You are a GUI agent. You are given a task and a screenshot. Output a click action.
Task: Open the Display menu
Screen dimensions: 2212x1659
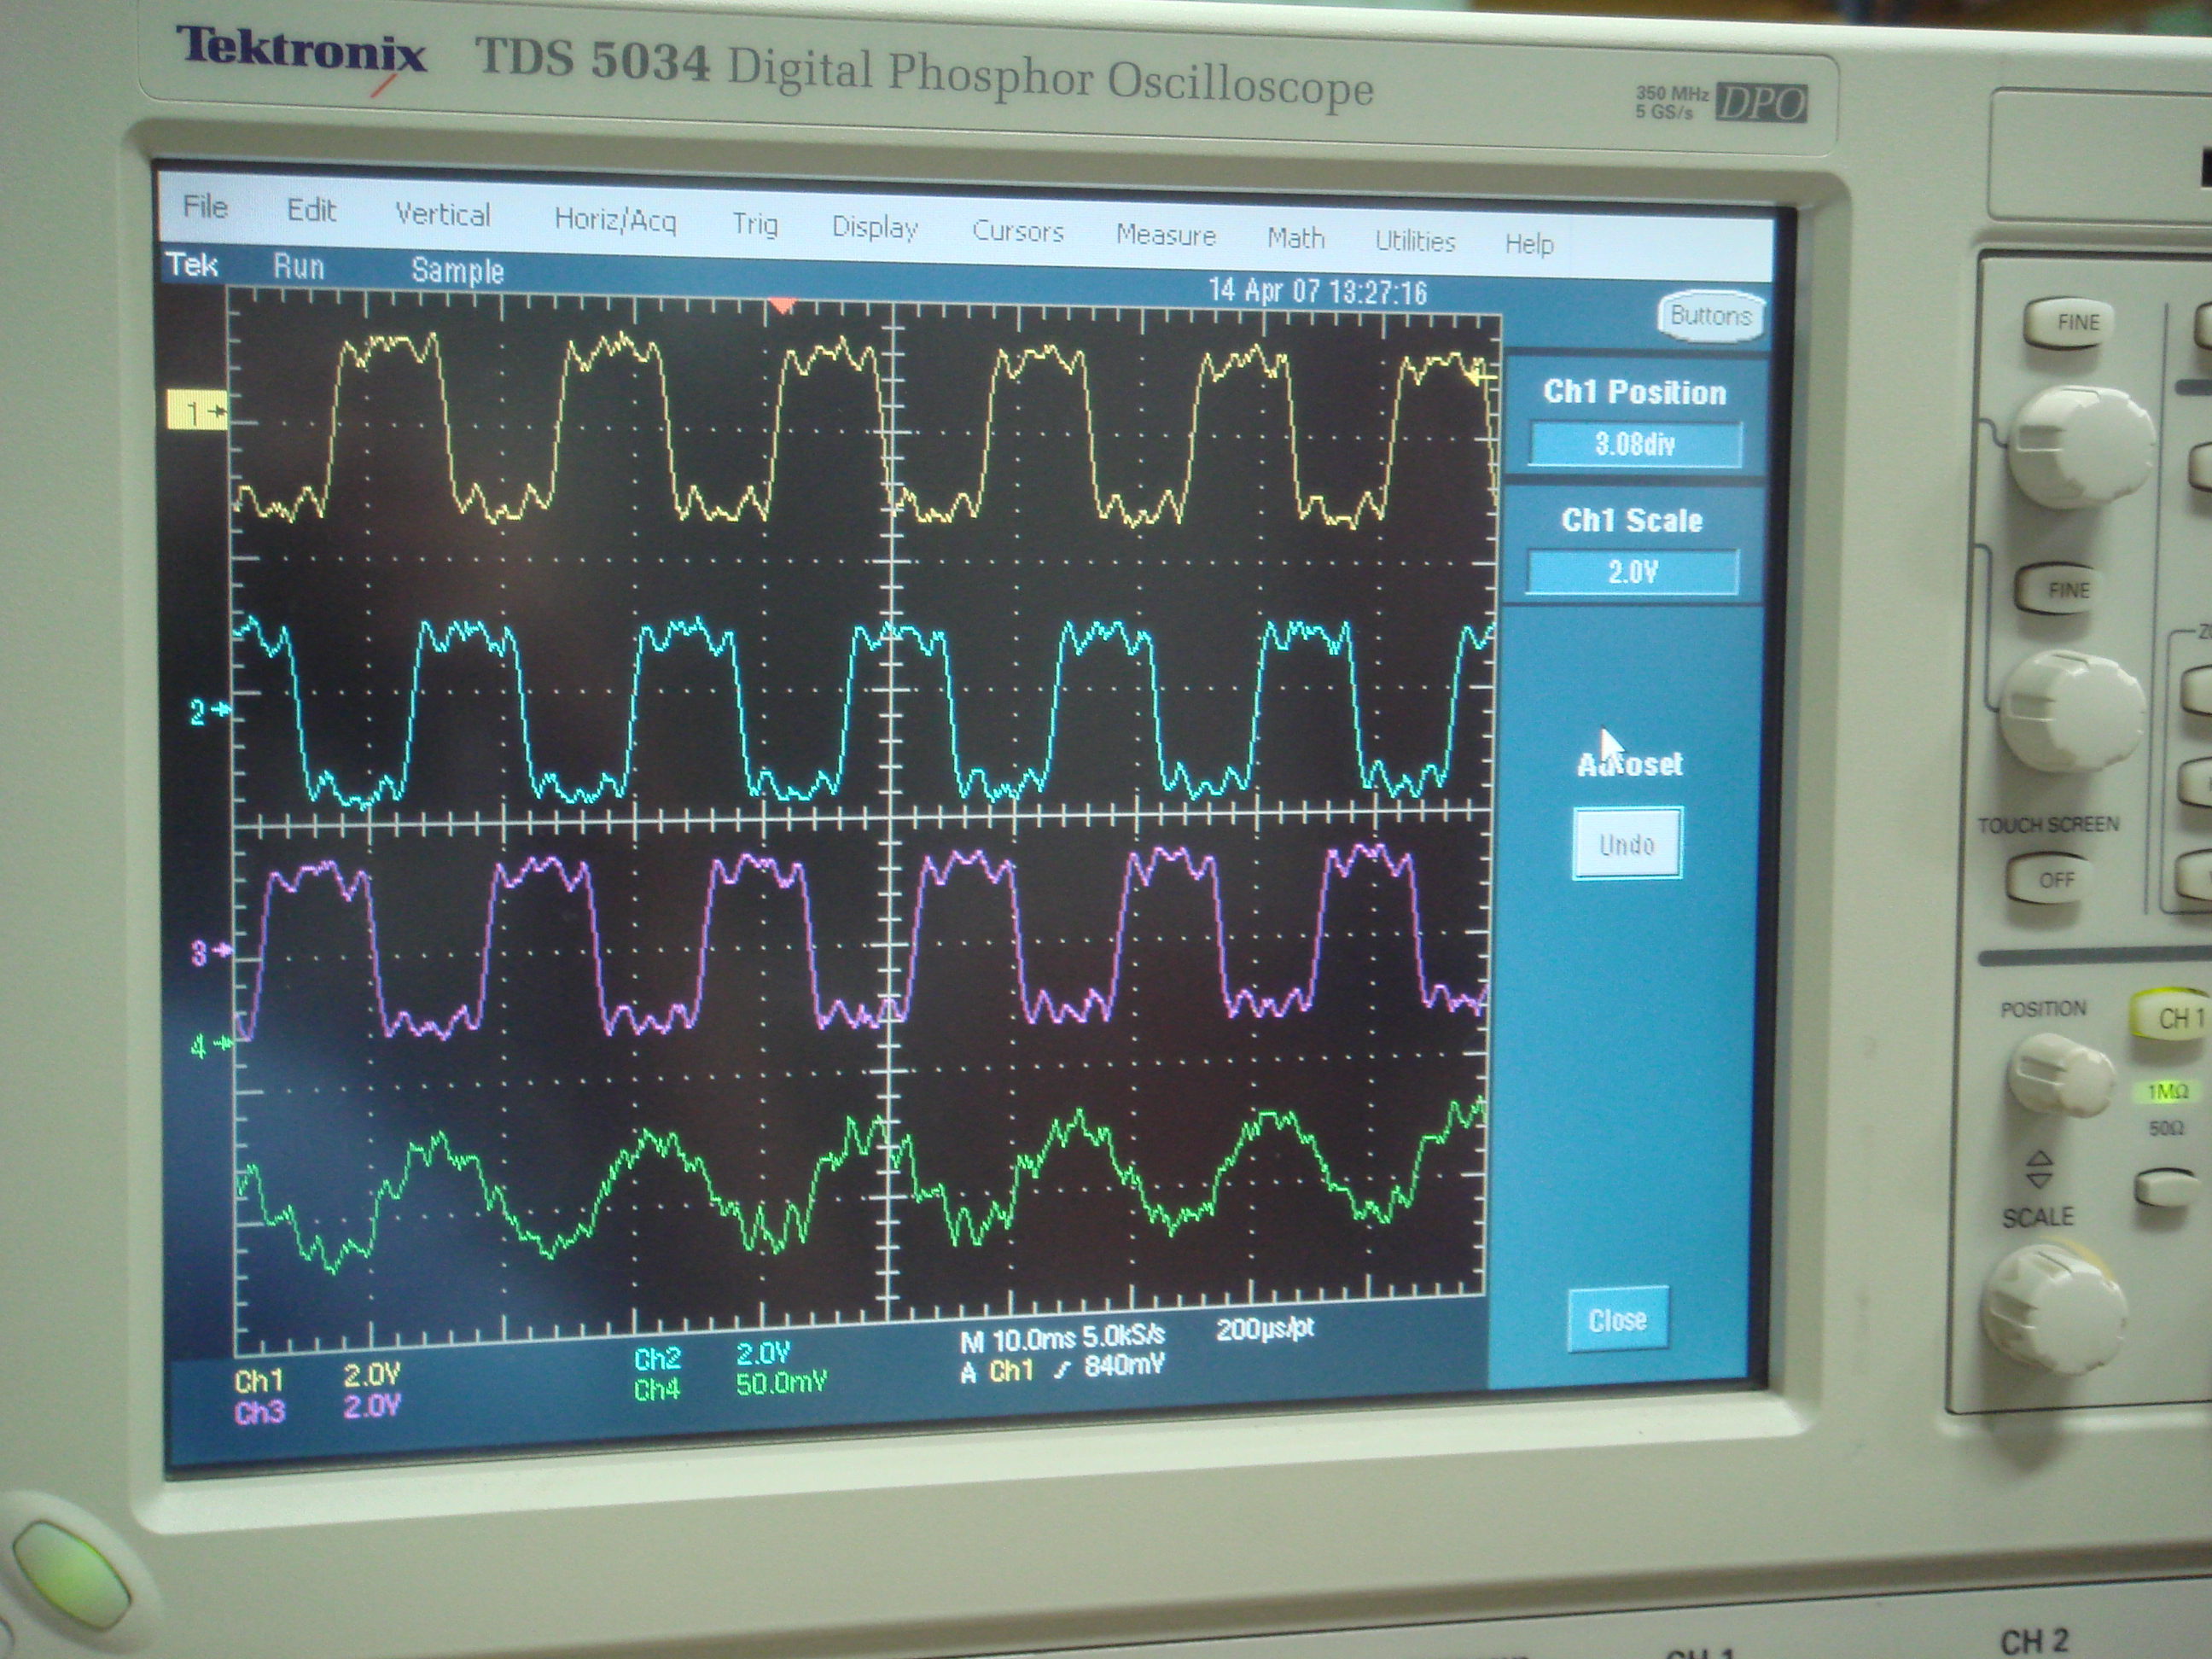click(x=875, y=228)
